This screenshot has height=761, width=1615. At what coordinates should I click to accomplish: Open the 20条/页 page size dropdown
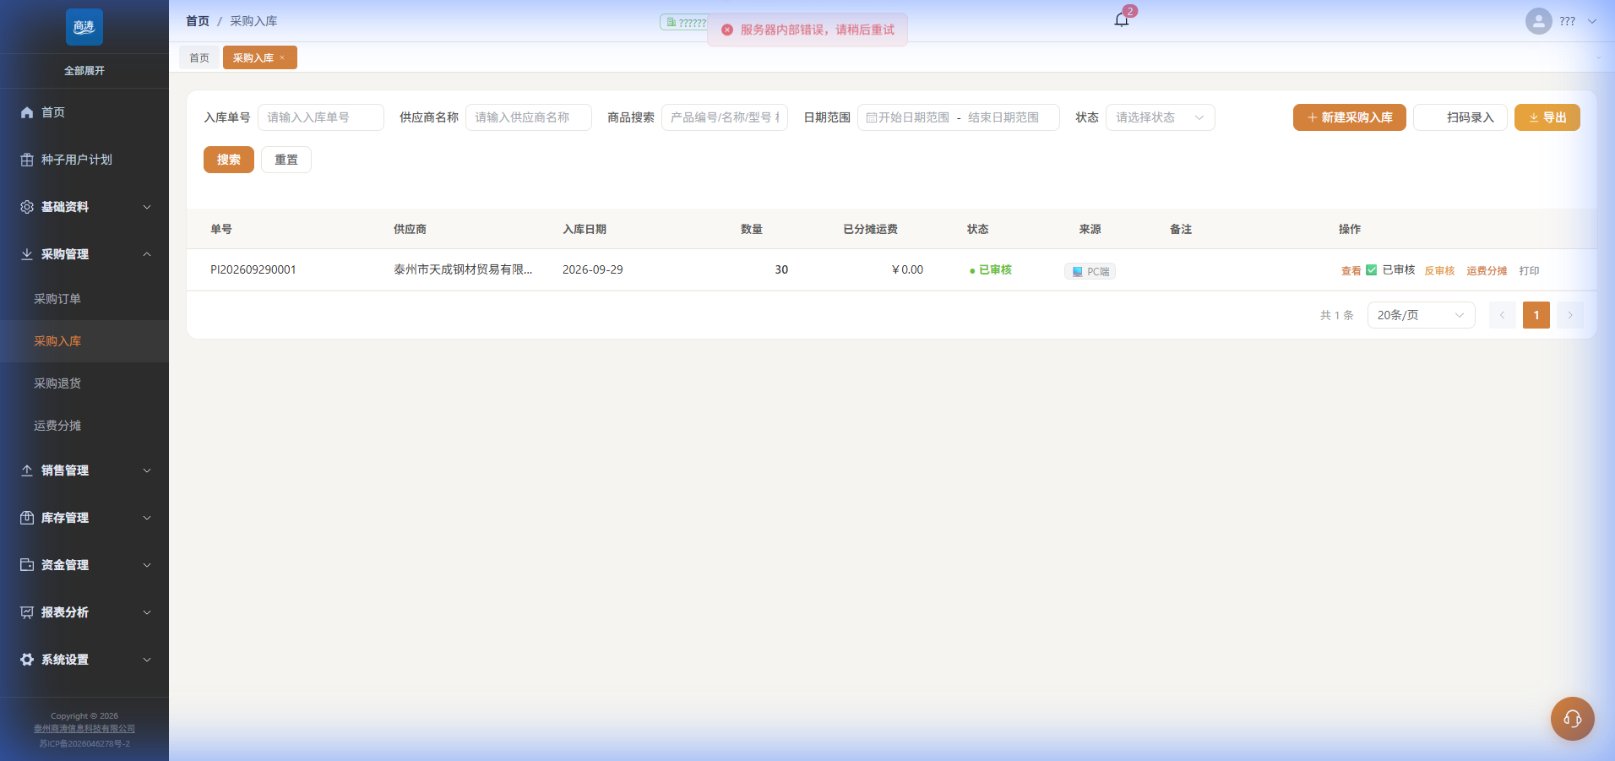pyautogui.click(x=1421, y=315)
